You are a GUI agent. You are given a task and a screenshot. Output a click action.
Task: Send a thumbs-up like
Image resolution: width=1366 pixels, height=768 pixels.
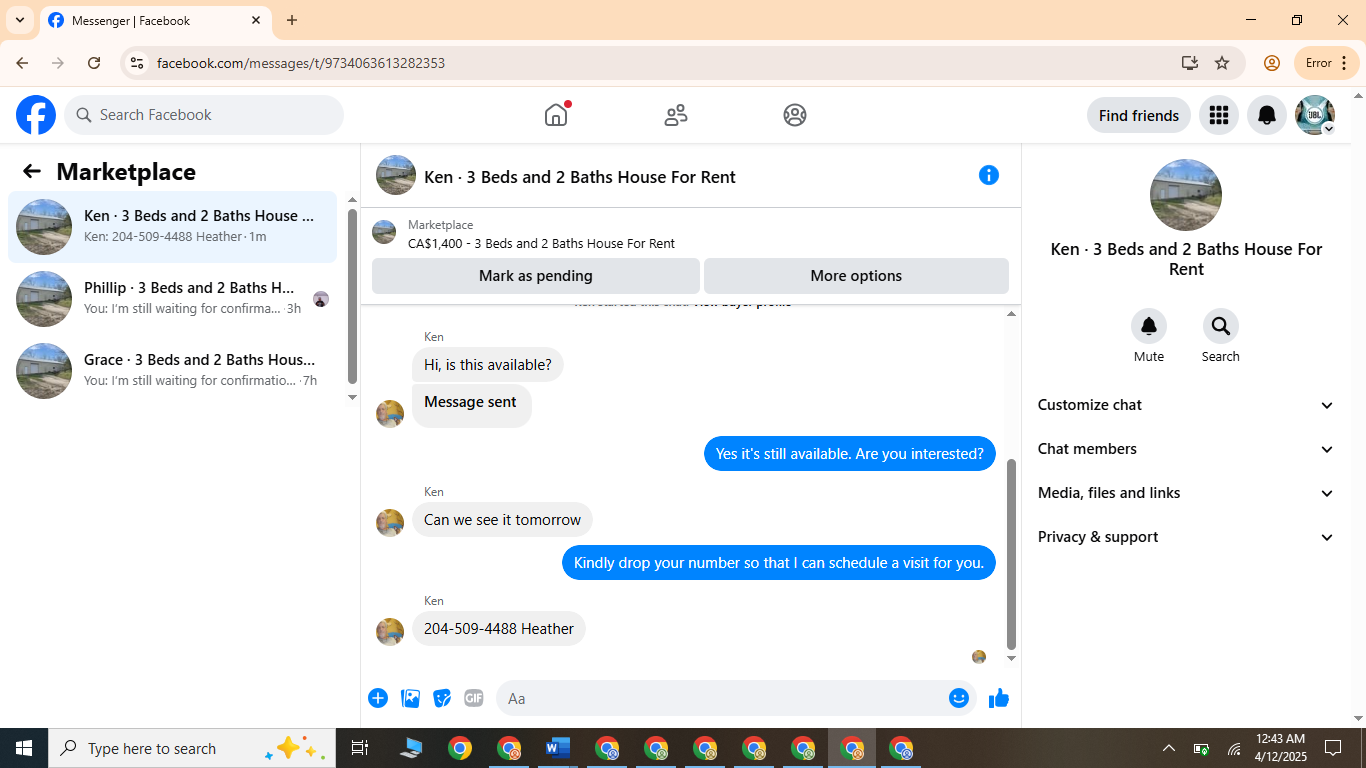[x=999, y=698]
